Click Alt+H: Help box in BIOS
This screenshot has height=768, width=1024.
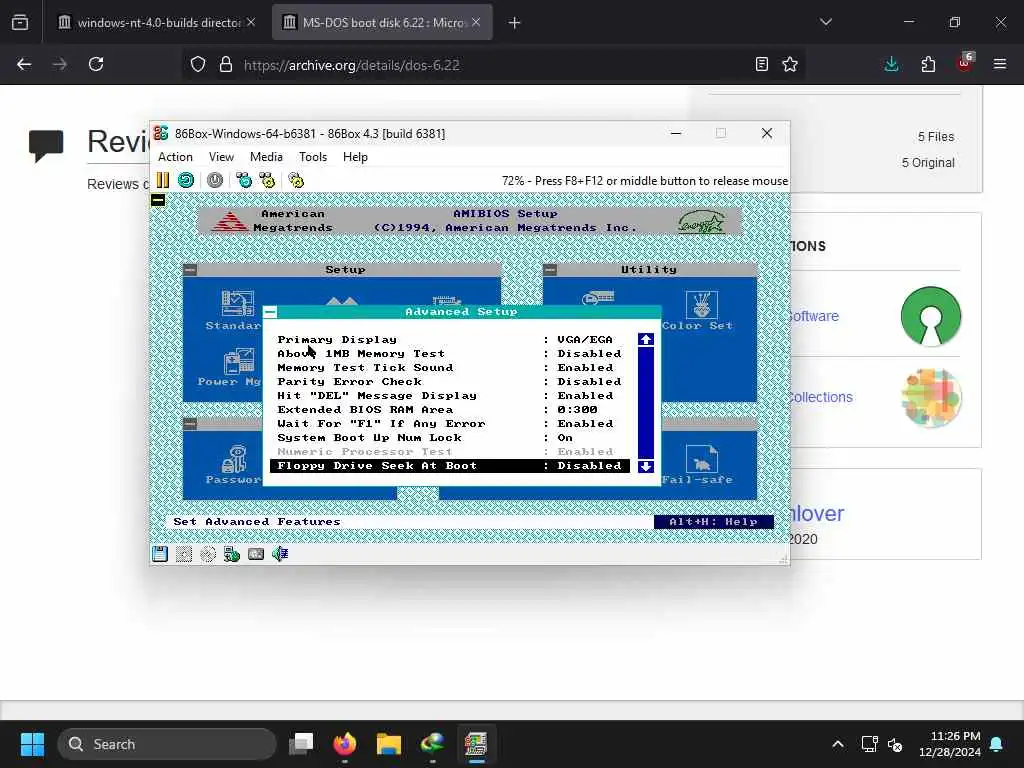click(713, 522)
